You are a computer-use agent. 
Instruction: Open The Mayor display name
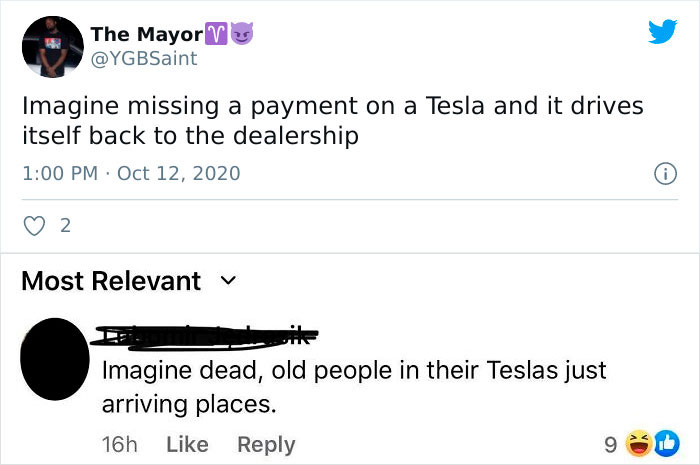tap(146, 34)
